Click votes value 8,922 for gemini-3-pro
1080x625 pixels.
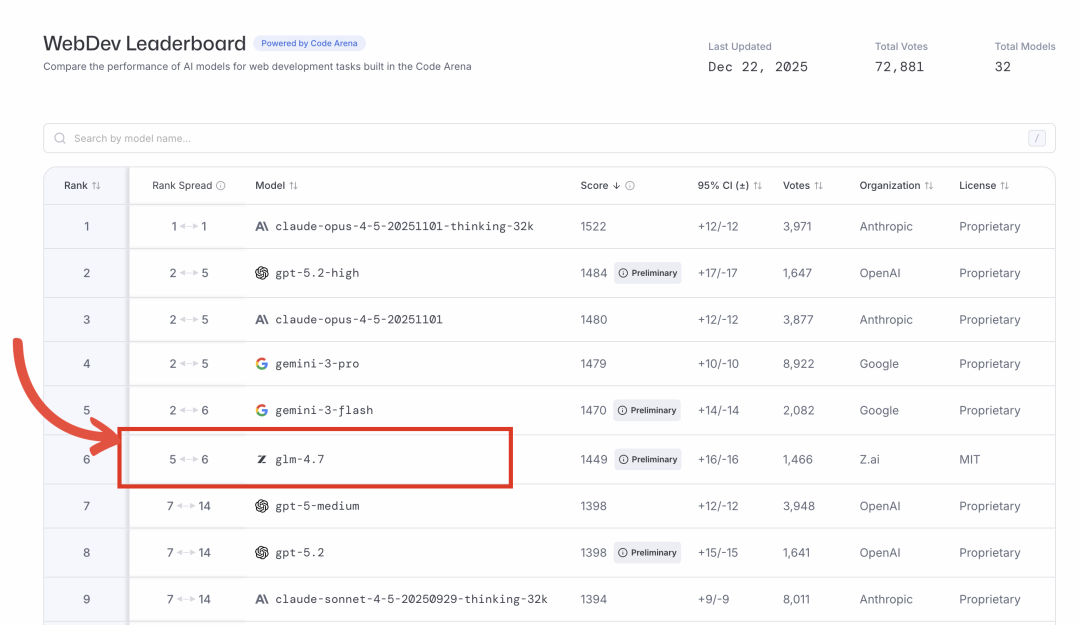(798, 364)
